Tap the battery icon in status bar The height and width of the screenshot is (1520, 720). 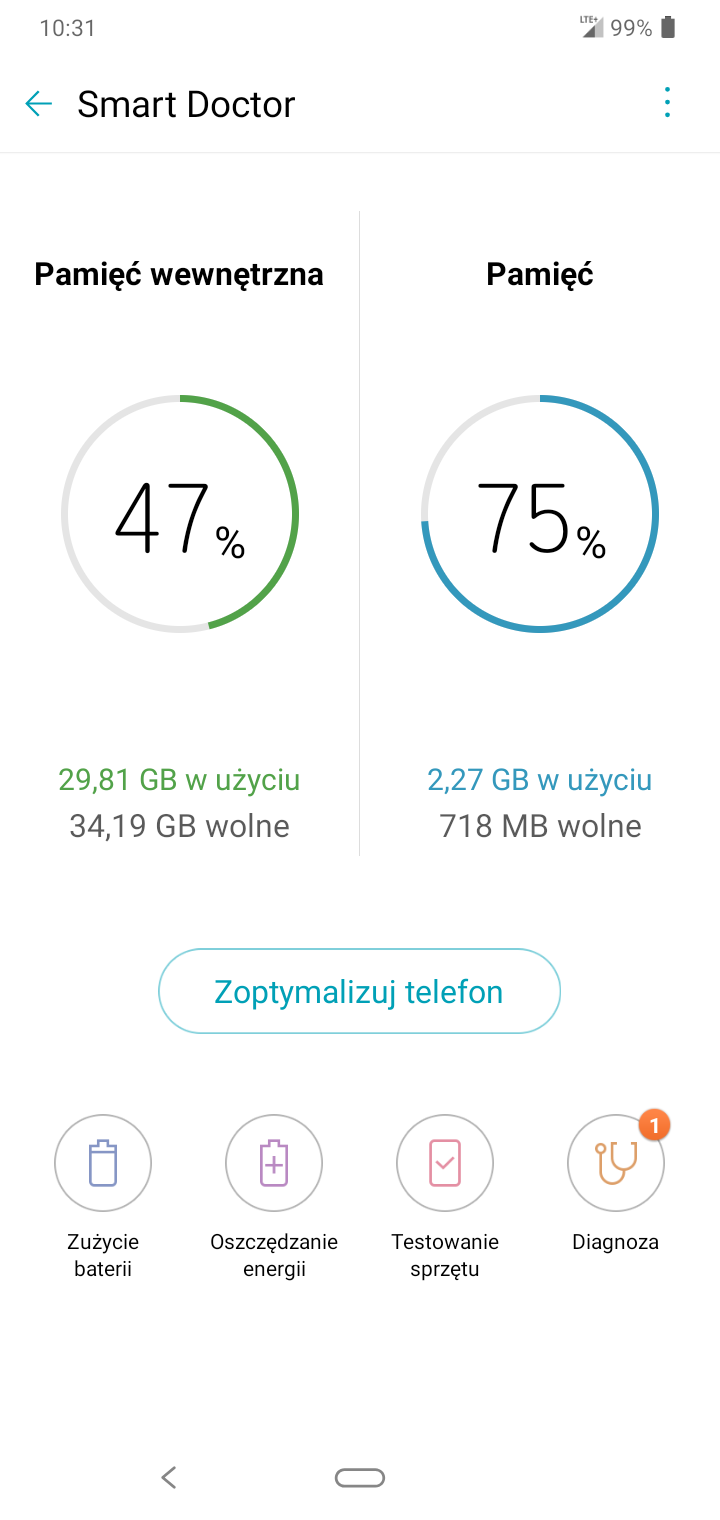tap(669, 28)
